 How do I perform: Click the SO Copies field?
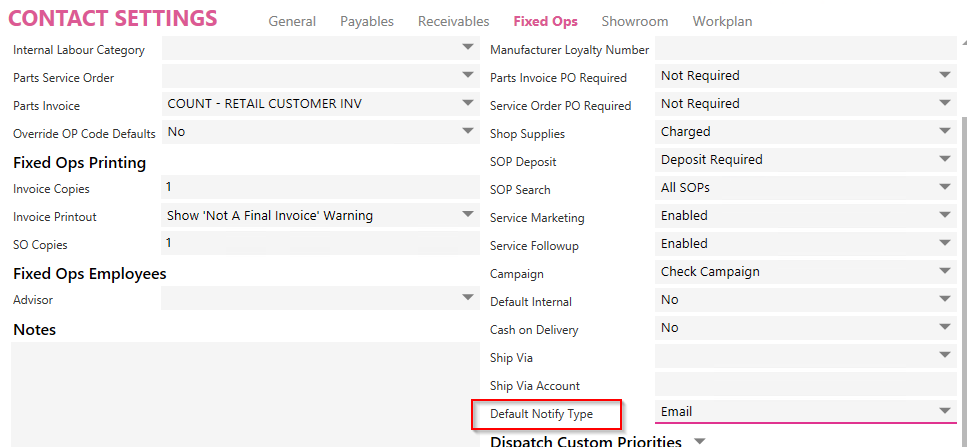[320, 244]
